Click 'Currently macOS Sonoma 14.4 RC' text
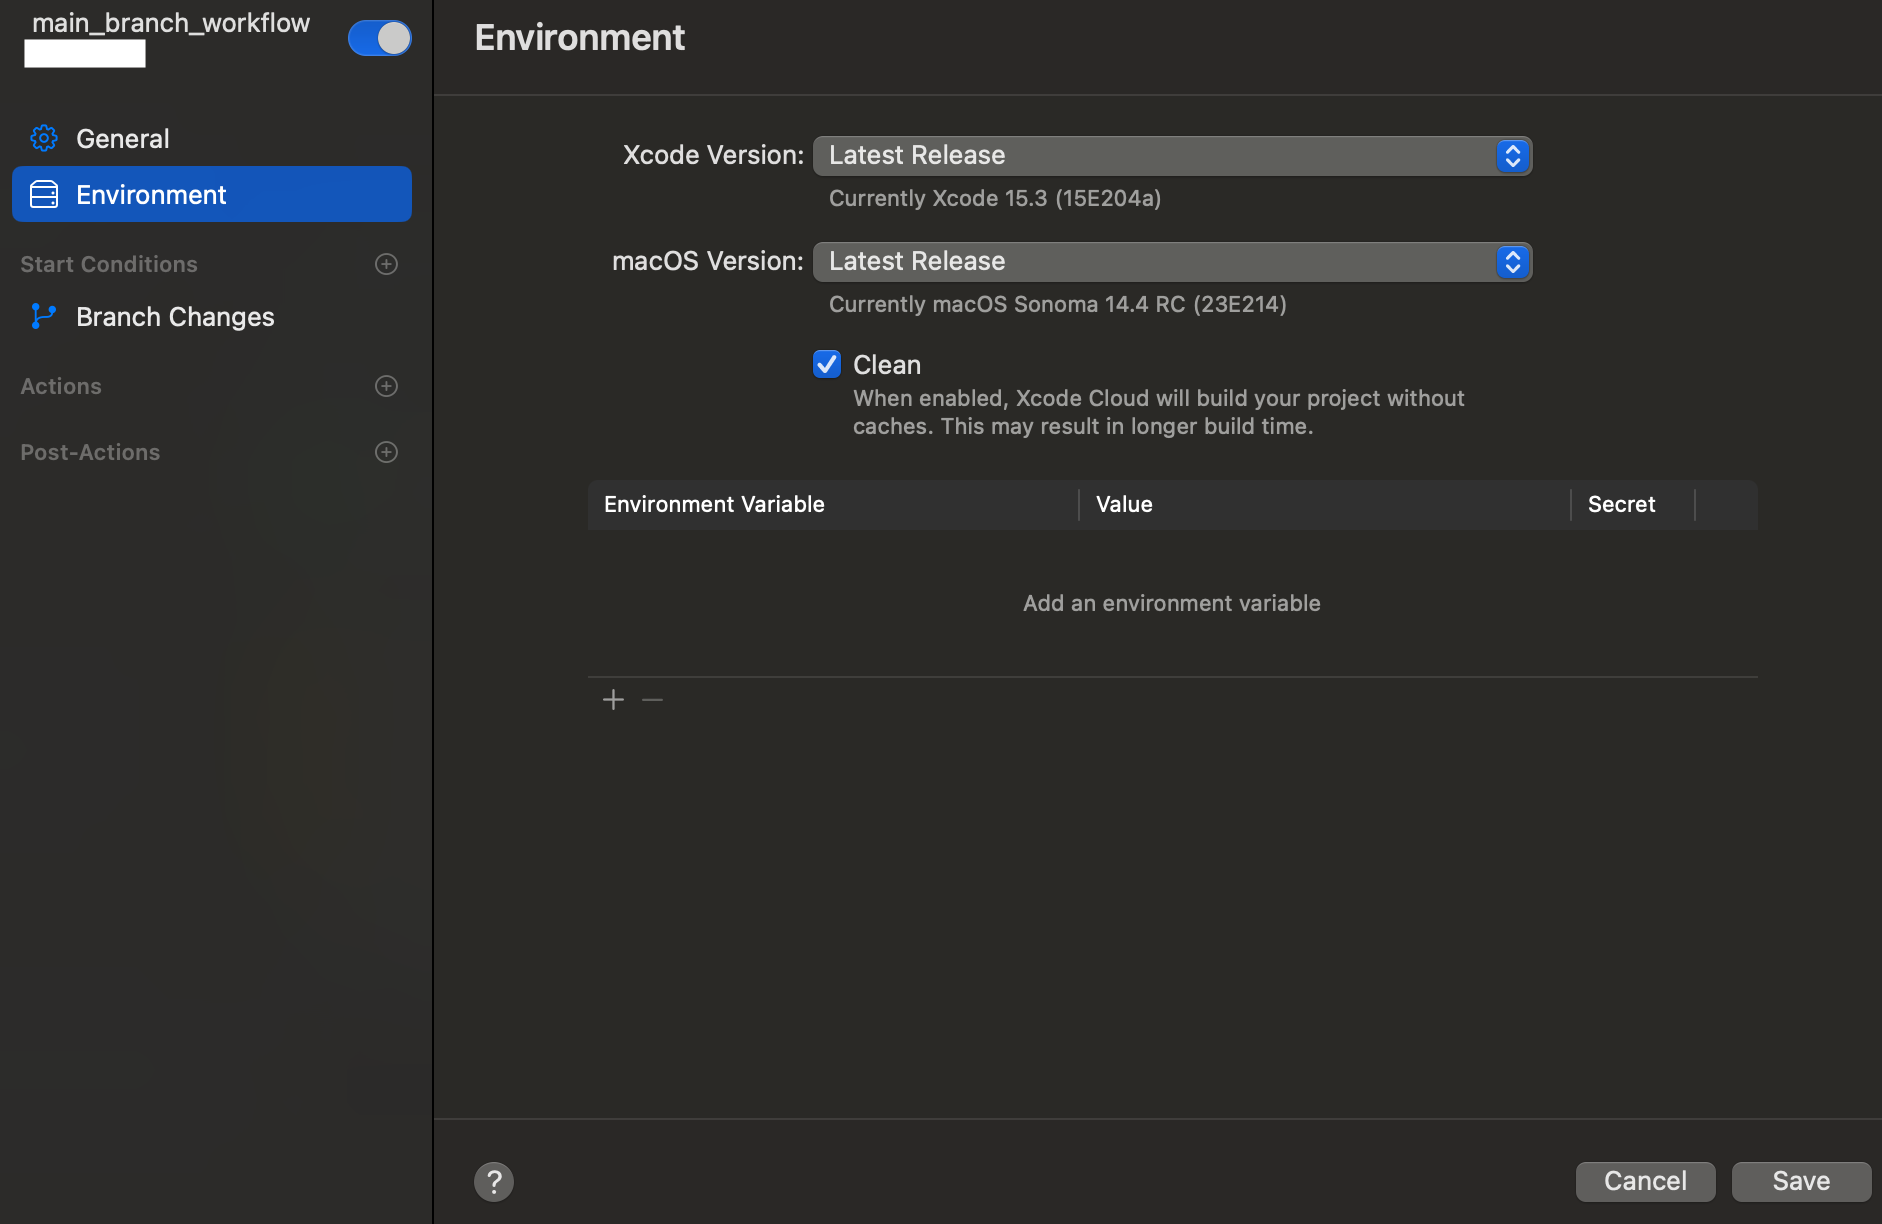The image size is (1882, 1224). [x=1058, y=304]
